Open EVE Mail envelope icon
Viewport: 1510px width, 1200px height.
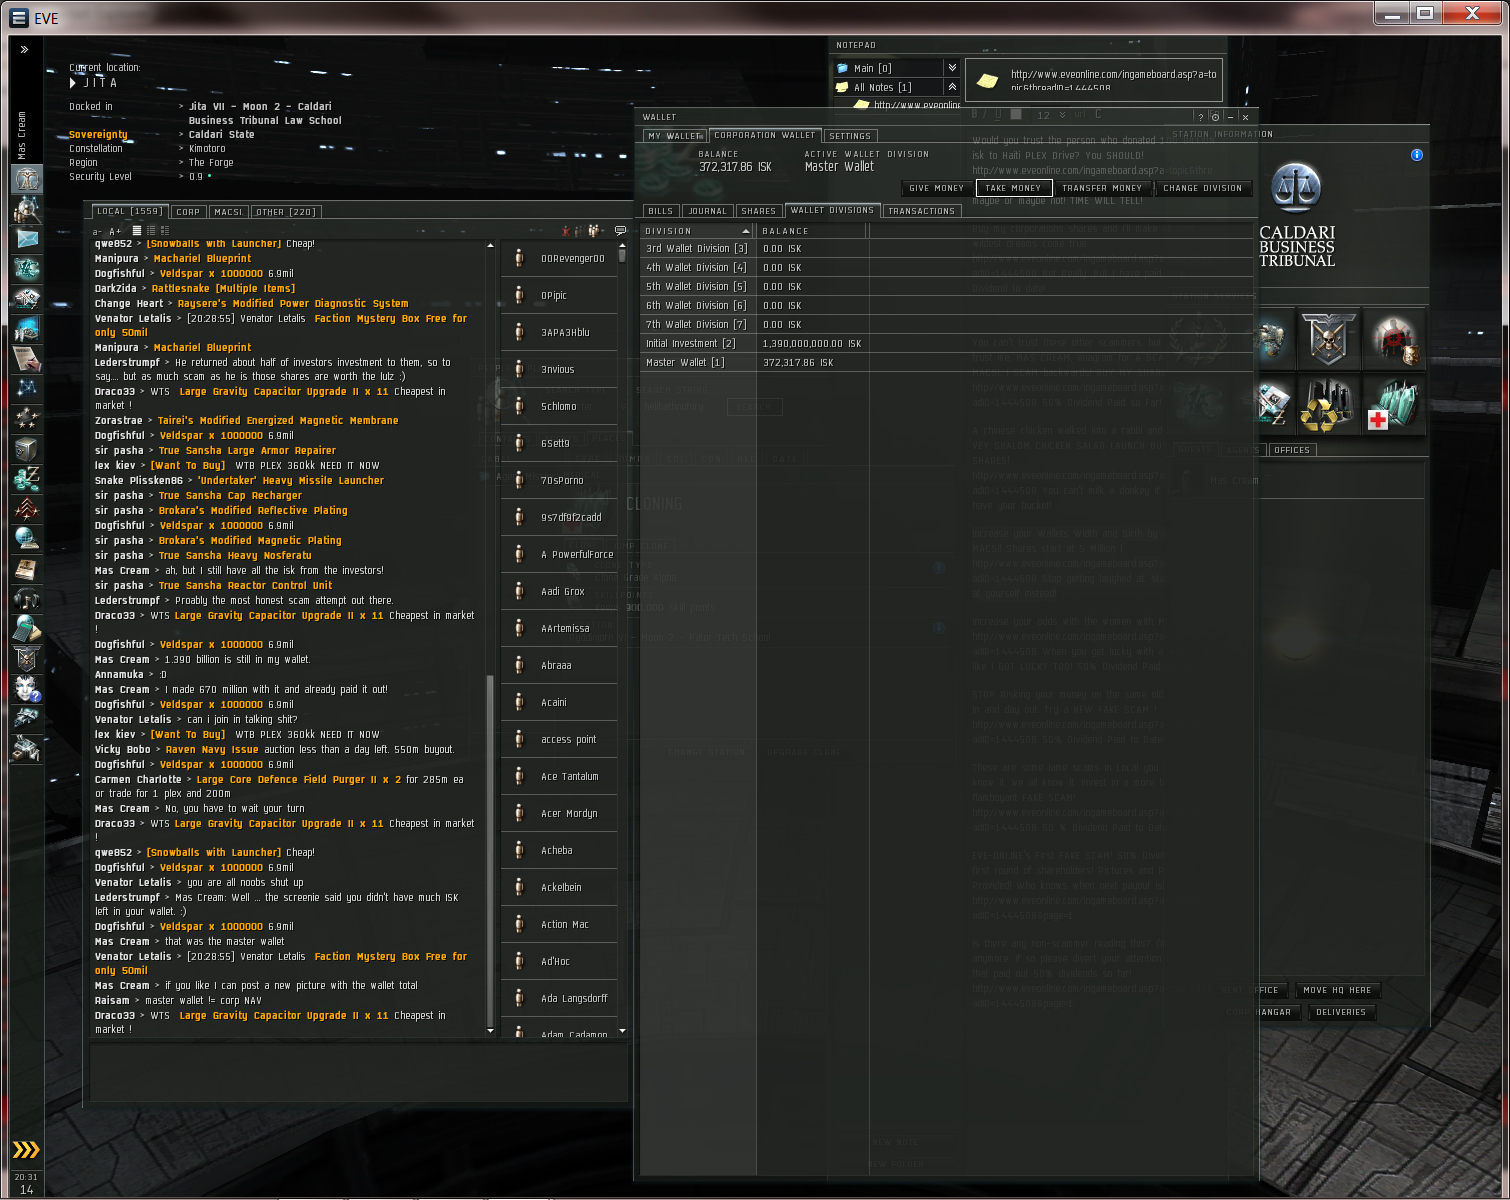27,239
